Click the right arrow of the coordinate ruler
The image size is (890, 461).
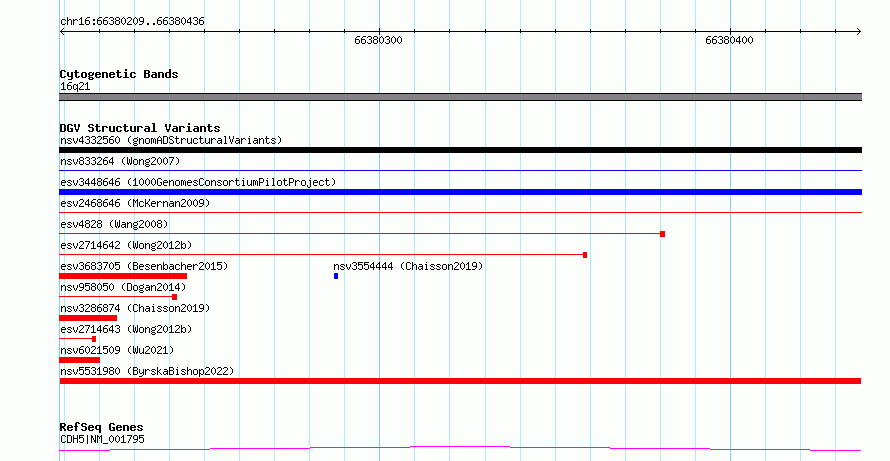click(859, 32)
